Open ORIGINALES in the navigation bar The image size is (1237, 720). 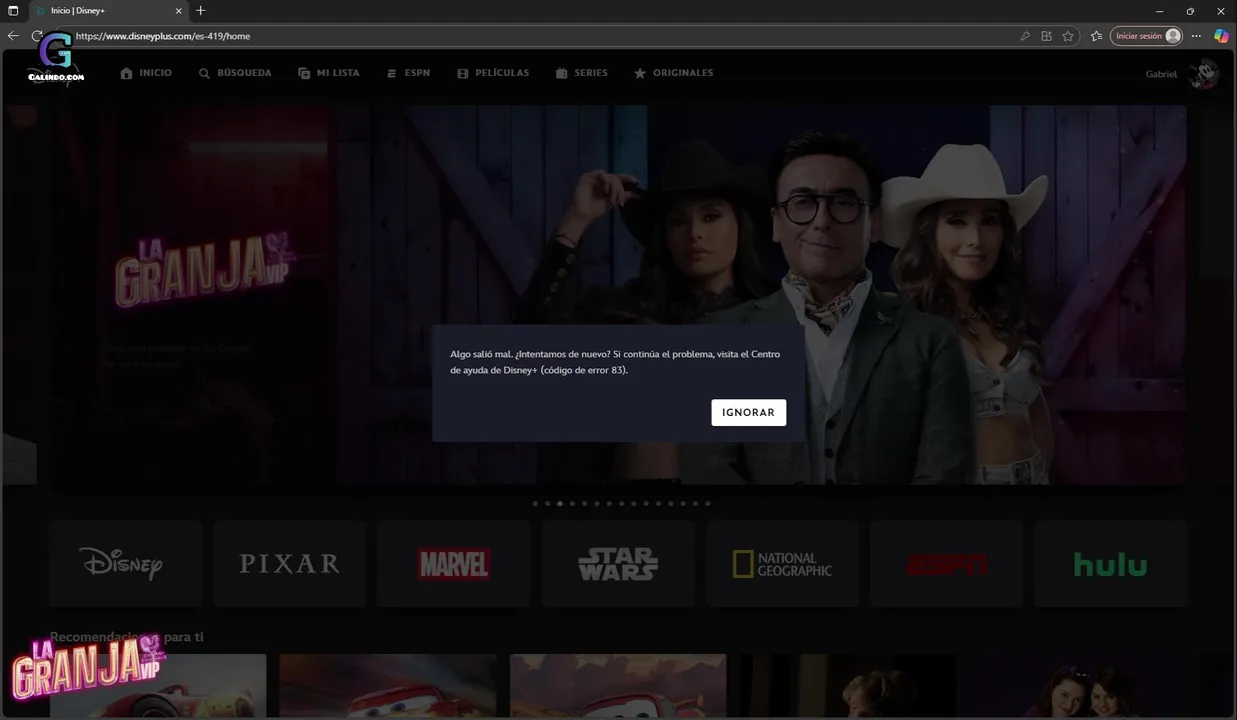[674, 73]
